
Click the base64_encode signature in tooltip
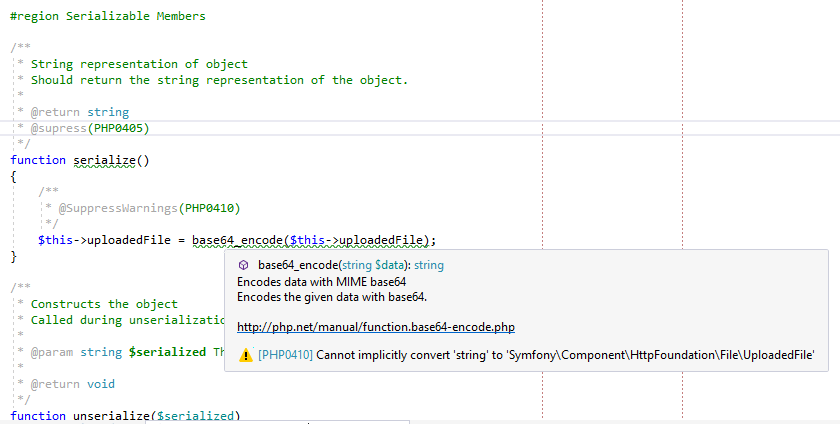[350, 266]
